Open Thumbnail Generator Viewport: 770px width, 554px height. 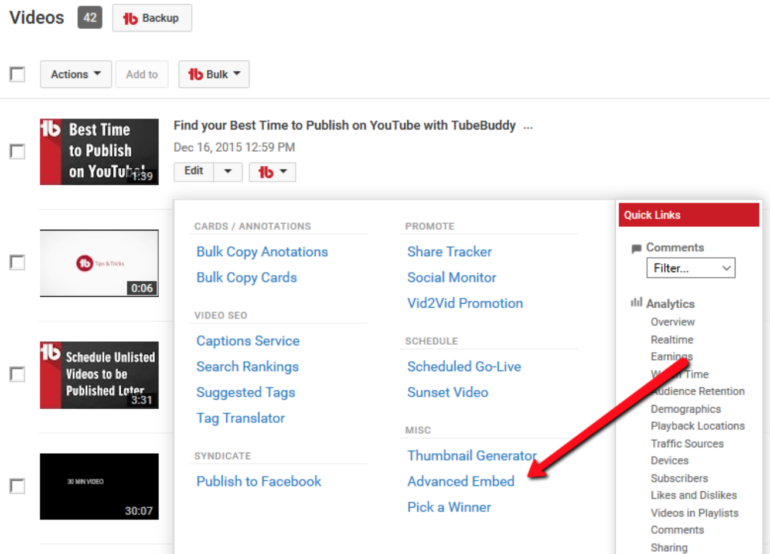(x=472, y=456)
